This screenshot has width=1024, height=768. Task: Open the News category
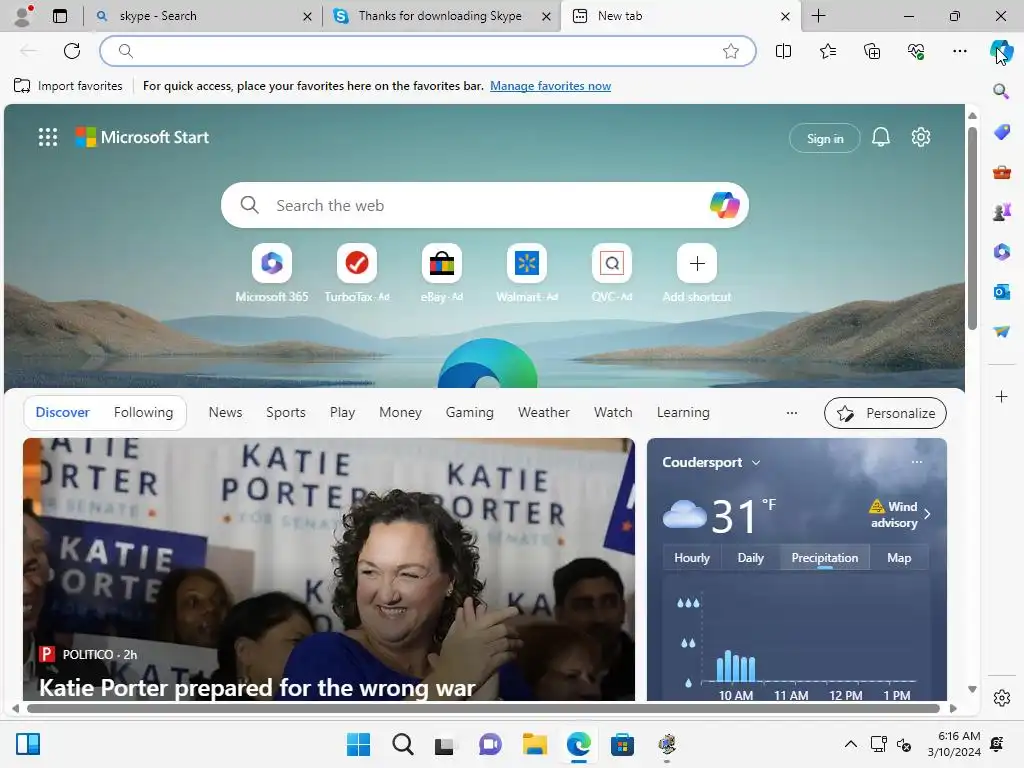pos(225,413)
